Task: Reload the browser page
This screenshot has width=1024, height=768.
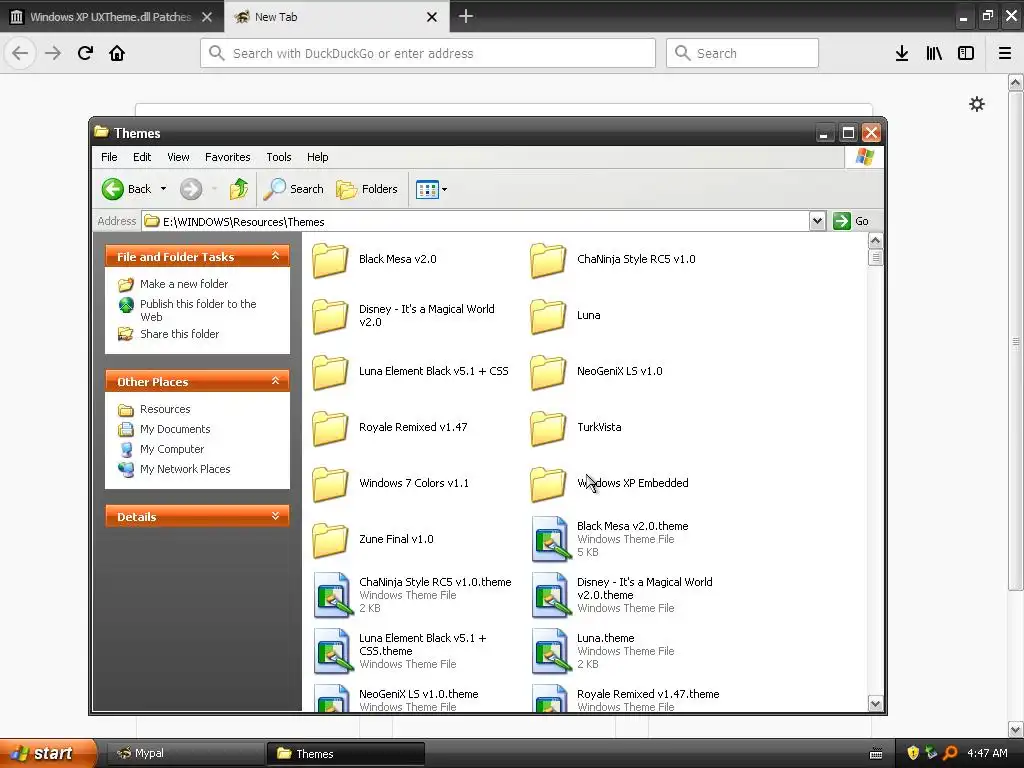Action: pos(85,53)
